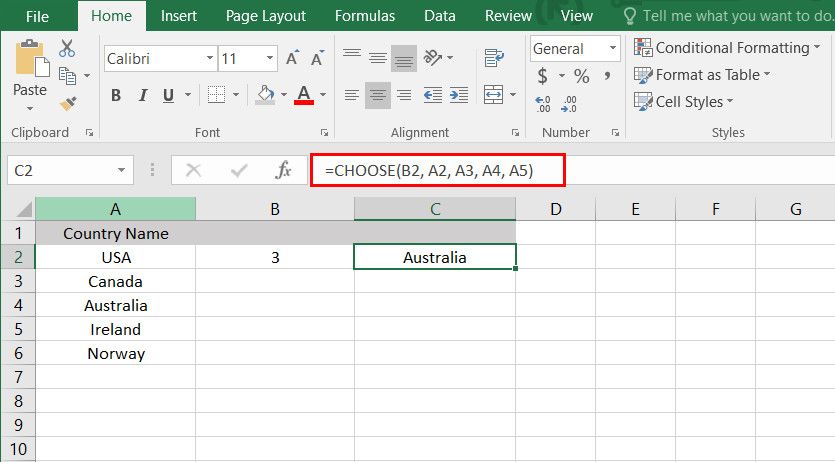Select the Format Painter brush
Screen dimensions: 835x462
click(x=68, y=103)
